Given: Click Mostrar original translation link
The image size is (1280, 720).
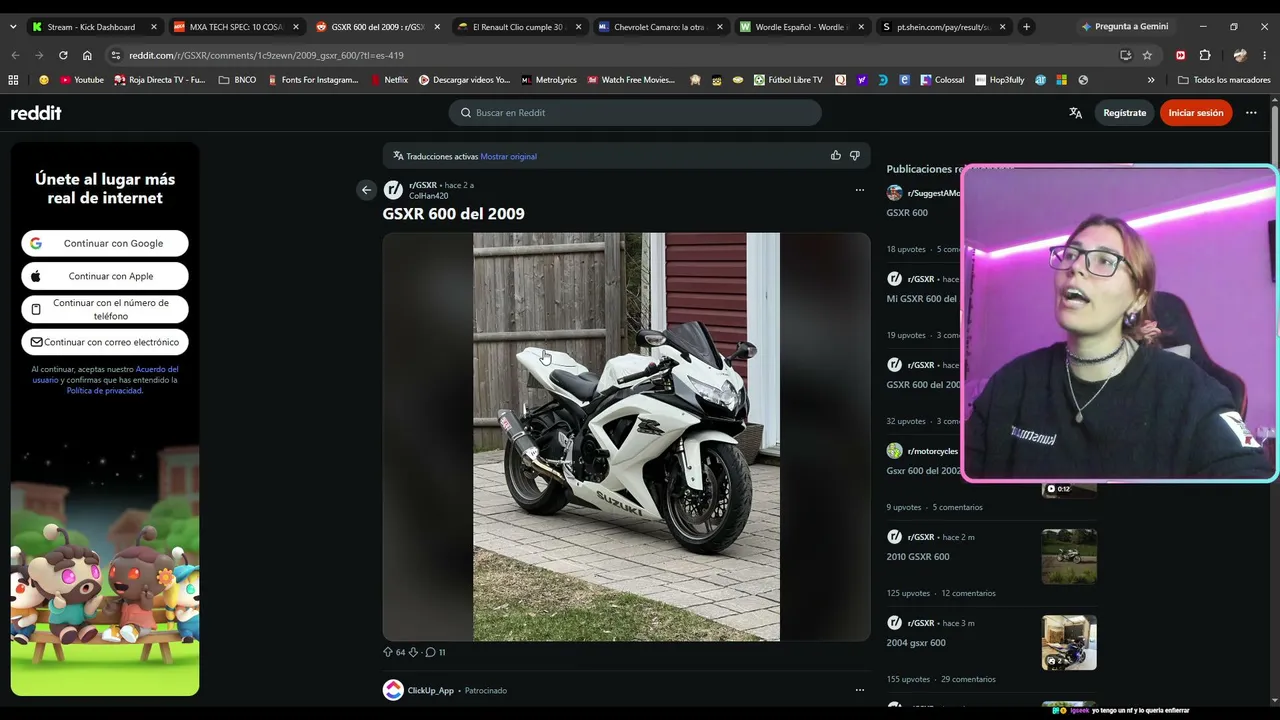Looking at the screenshot, I should [508, 156].
